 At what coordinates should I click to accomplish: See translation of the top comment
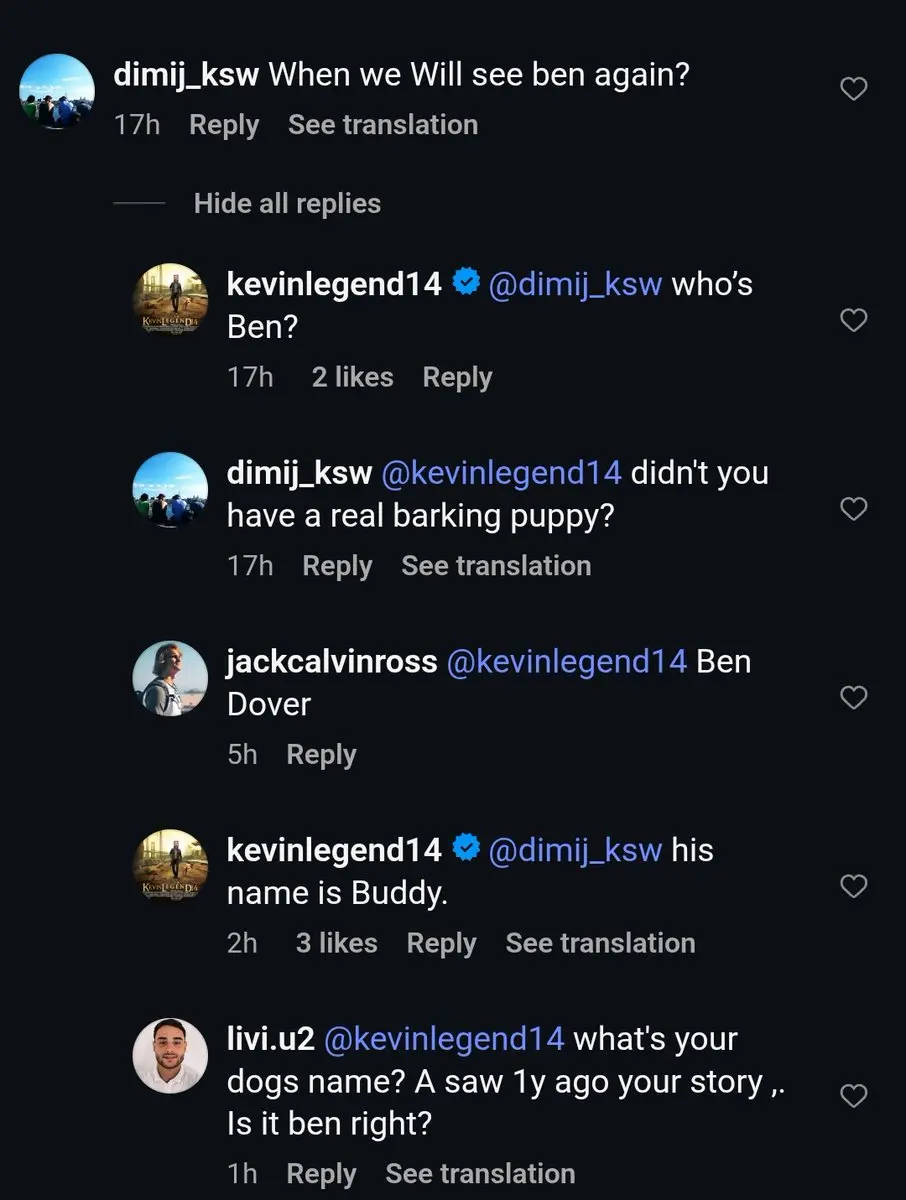click(383, 125)
